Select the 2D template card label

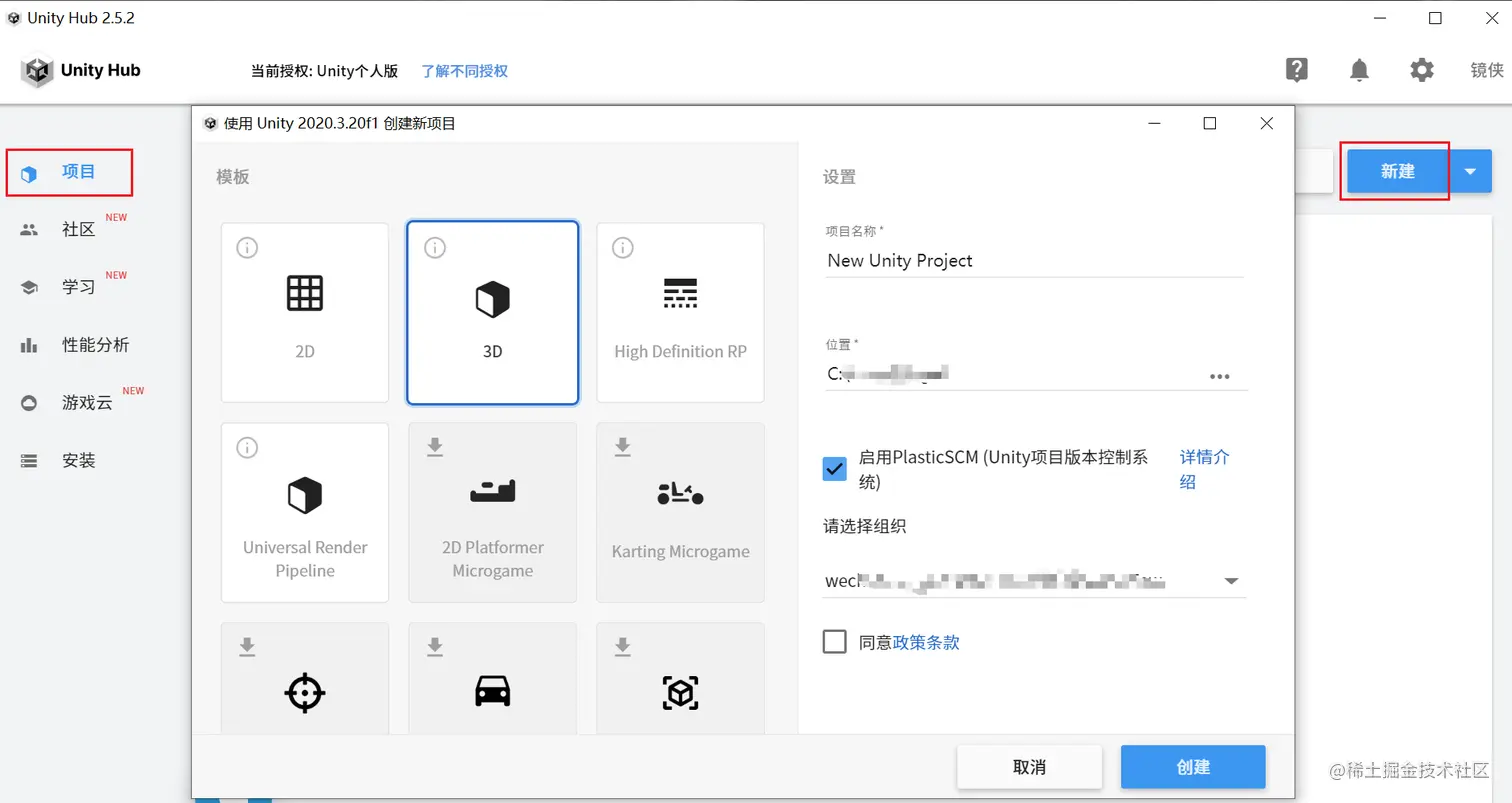coord(305,352)
